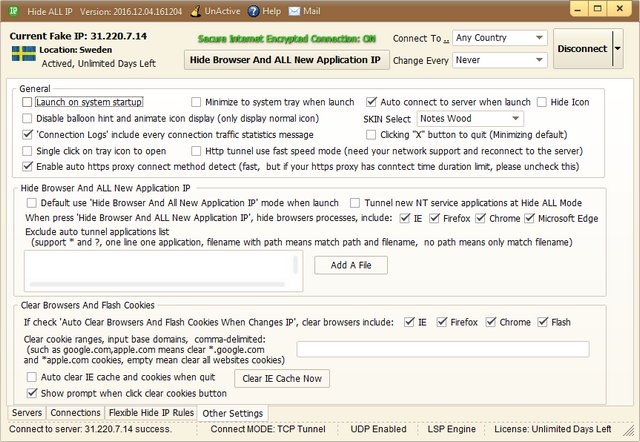Tick the Hide Icon checkbox
Viewport: 640px width, 442px height.
542,102
